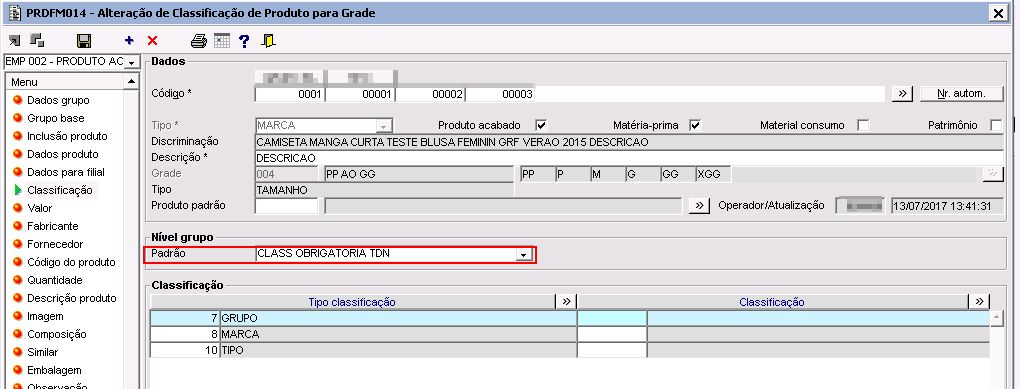Click the lookup arrows next to Código
This screenshot has height=389, width=1020.
click(902, 94)
